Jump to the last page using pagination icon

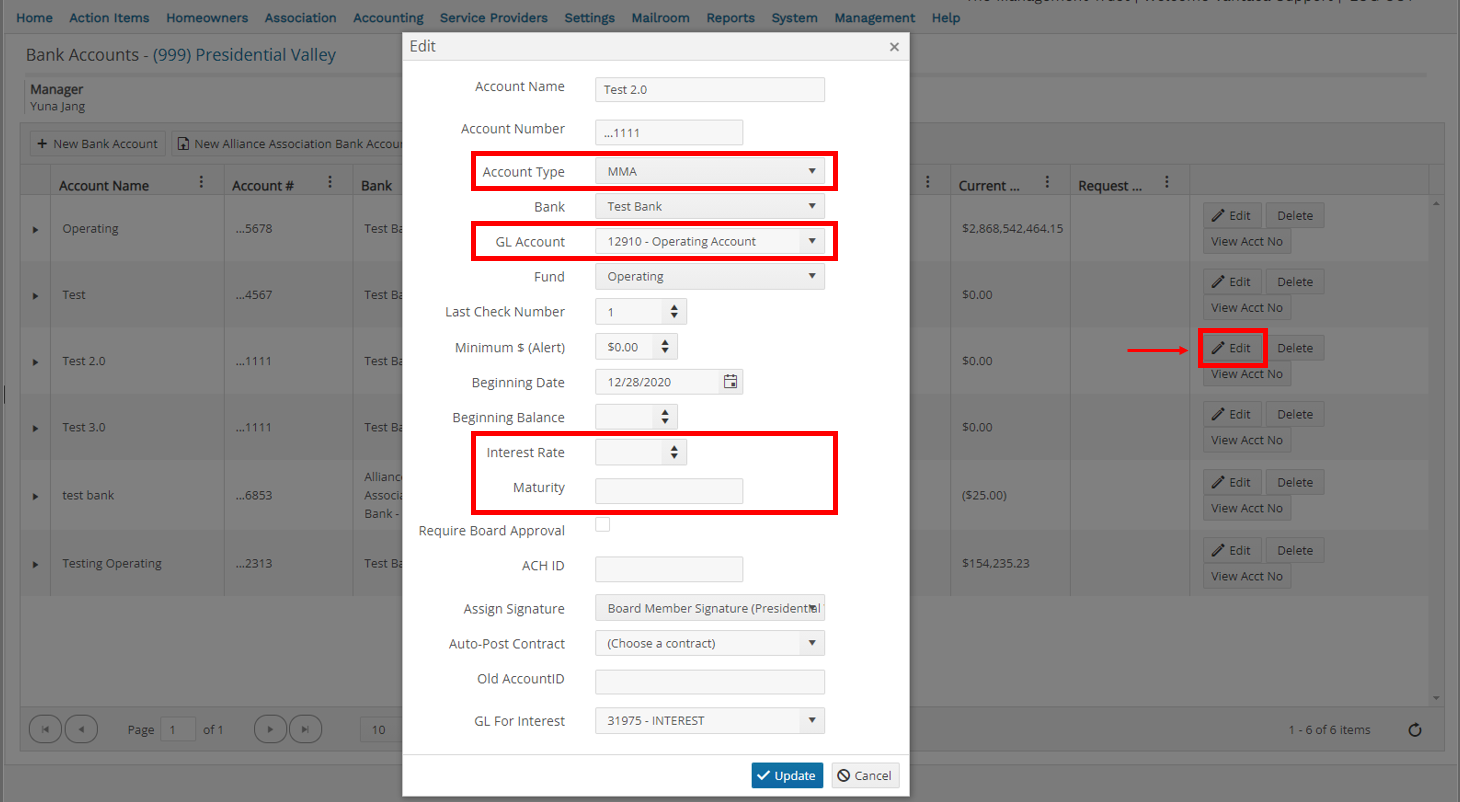coord(306,729)
